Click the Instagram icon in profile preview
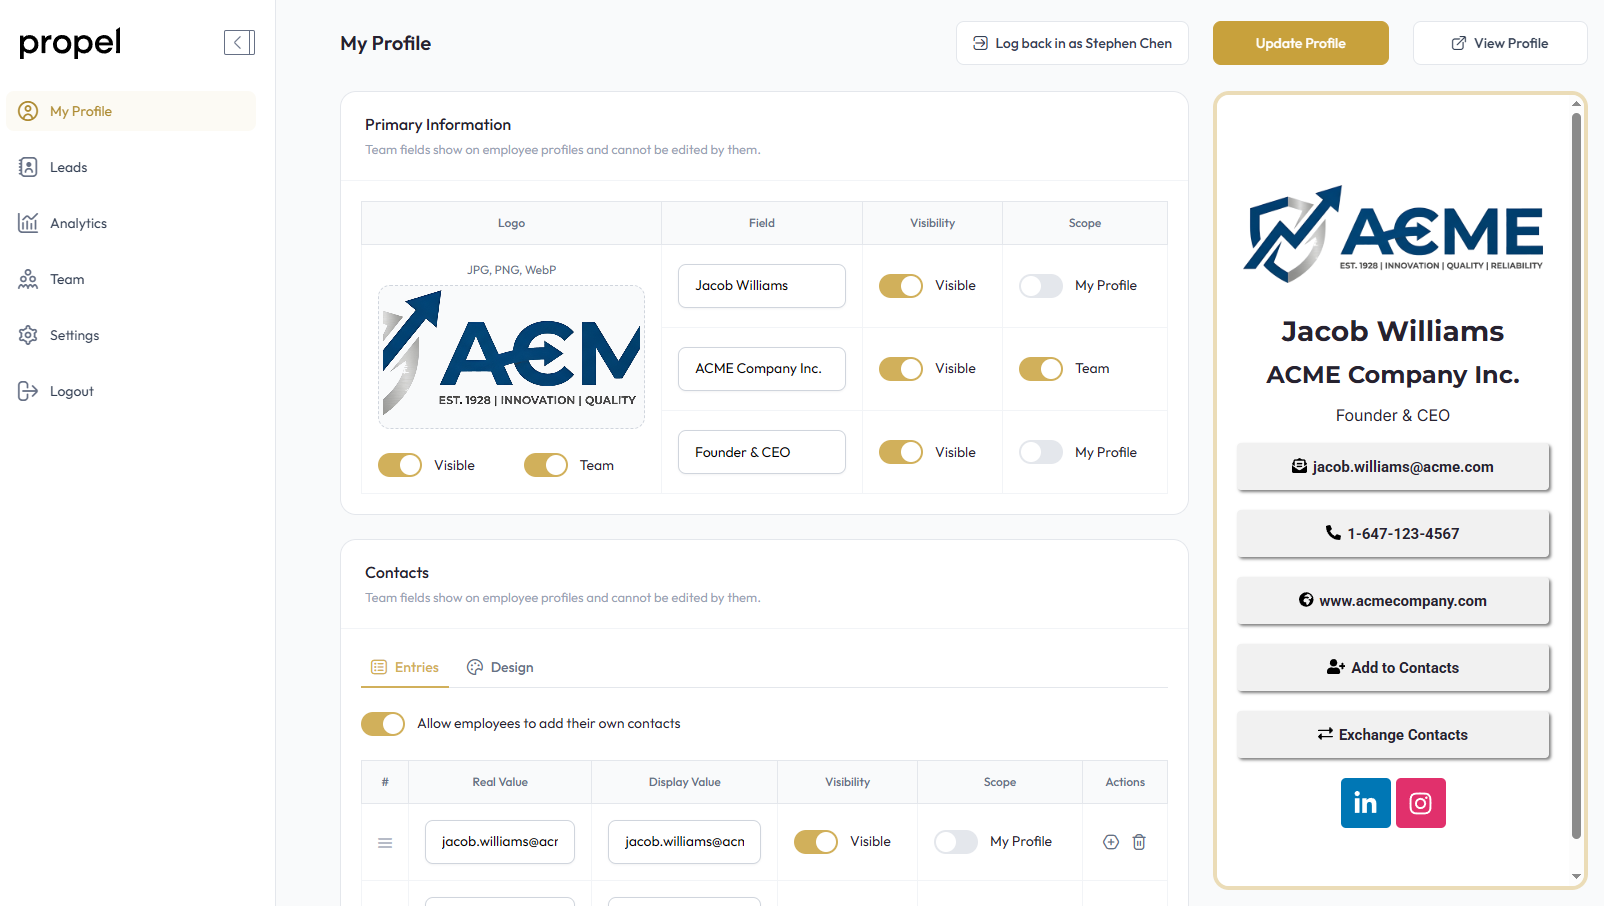The height and width of the screenshot is (906, 1604). 1420,803
